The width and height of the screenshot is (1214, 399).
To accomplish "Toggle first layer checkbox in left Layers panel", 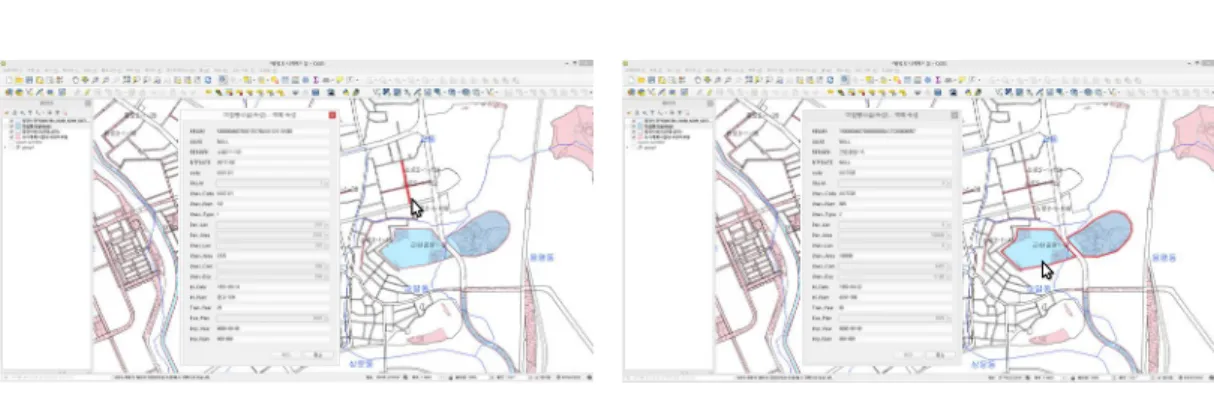I will [12, 121].
